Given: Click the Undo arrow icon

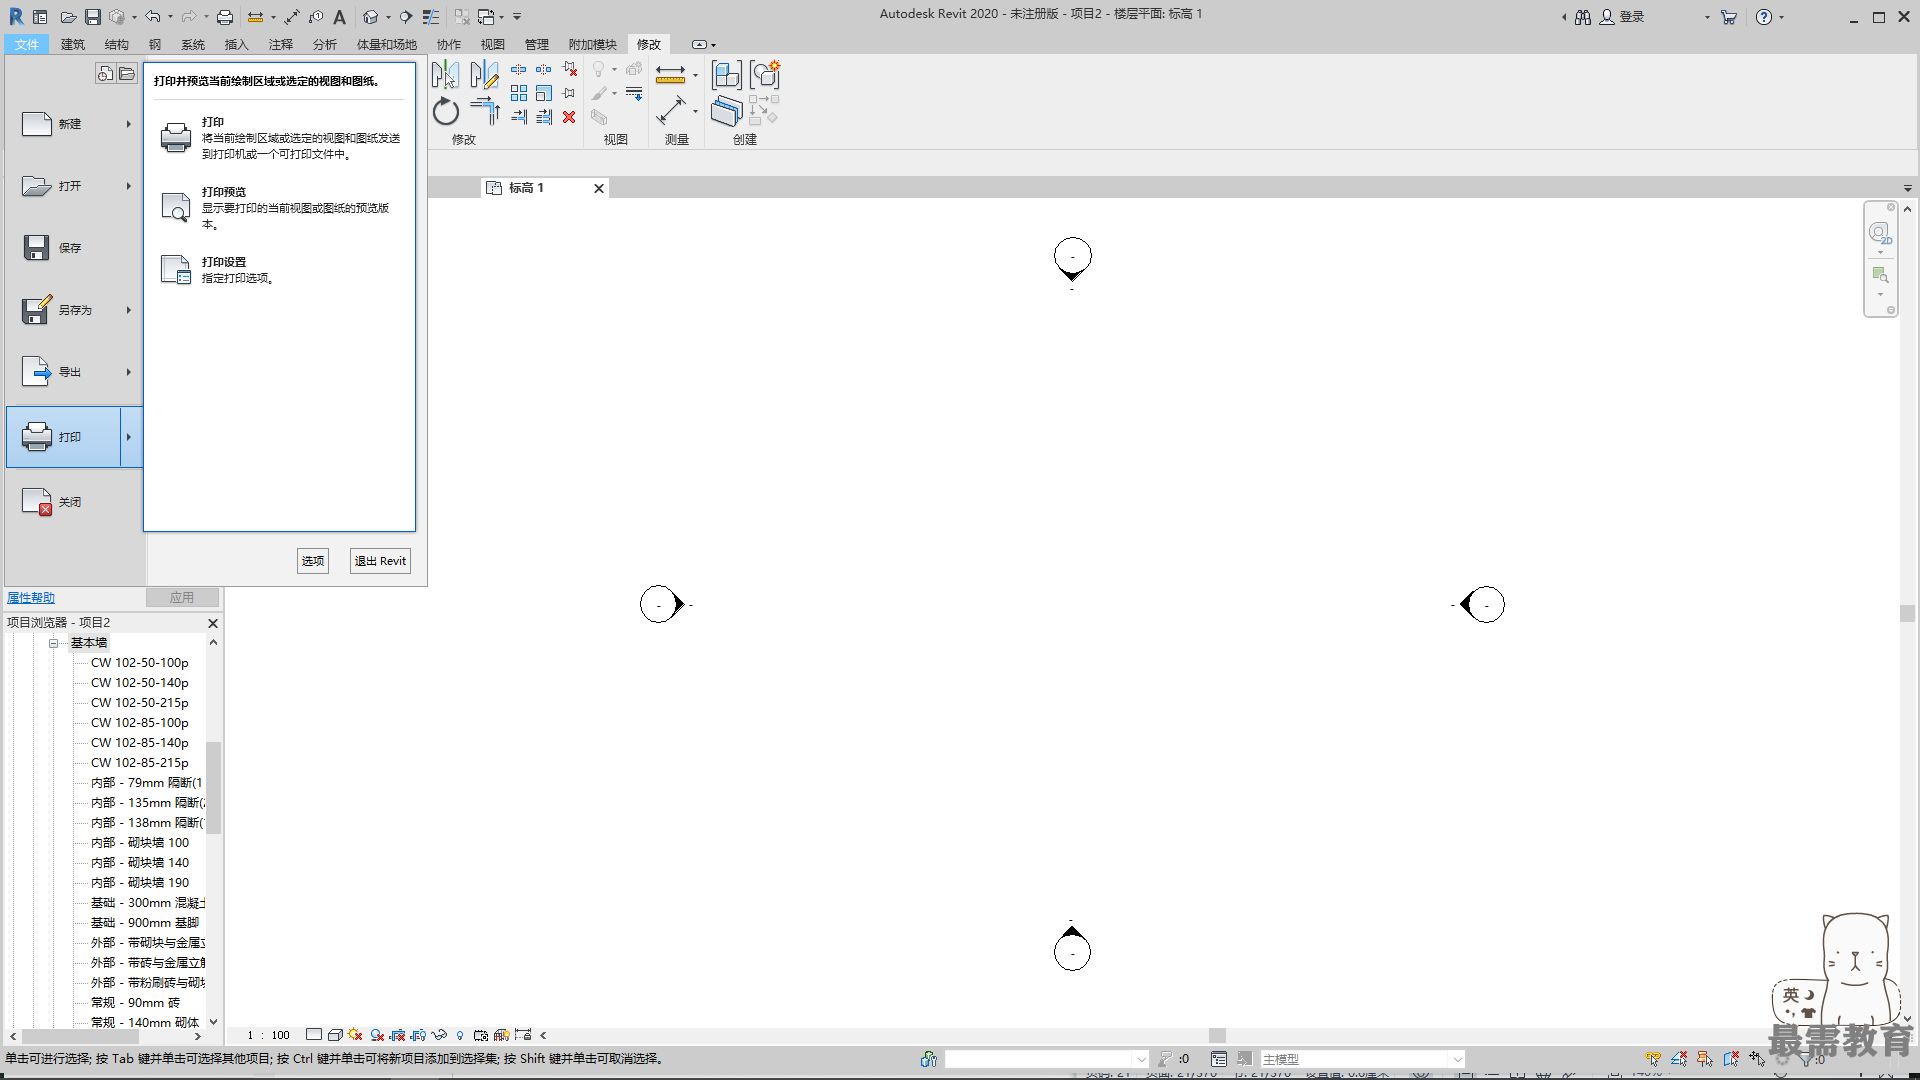Looking at the screenshot, I should click(x=152, y=16).
